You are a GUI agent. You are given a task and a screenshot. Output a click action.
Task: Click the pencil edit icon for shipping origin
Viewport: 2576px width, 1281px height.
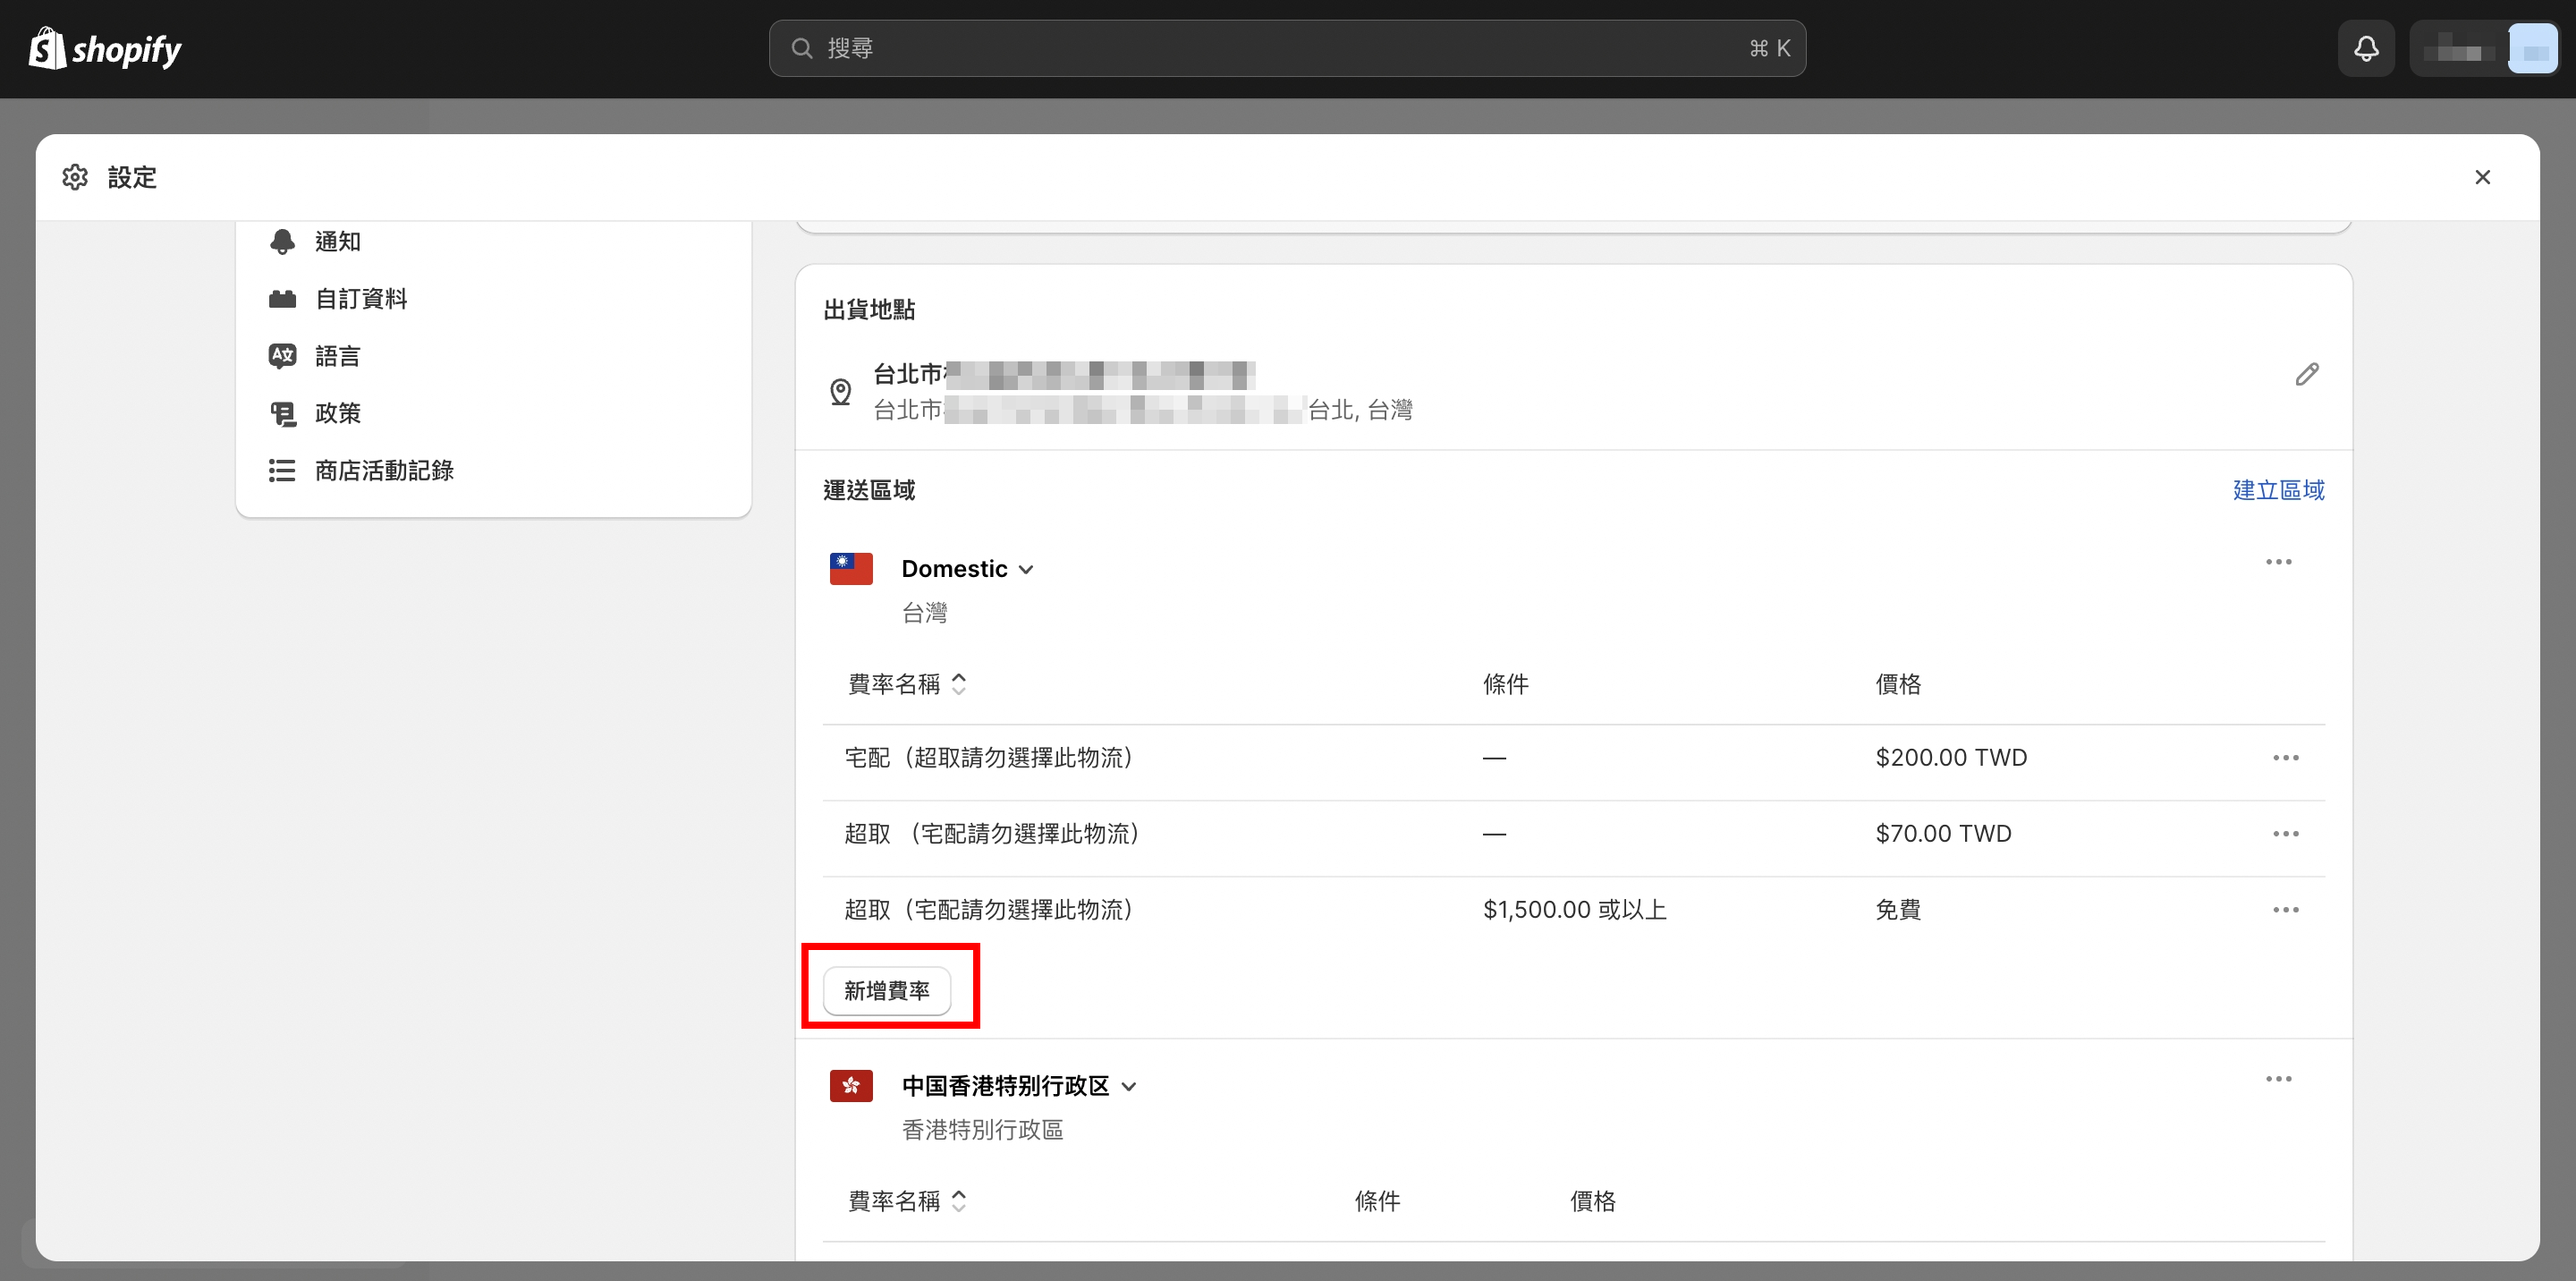(x=2306, y=374)
